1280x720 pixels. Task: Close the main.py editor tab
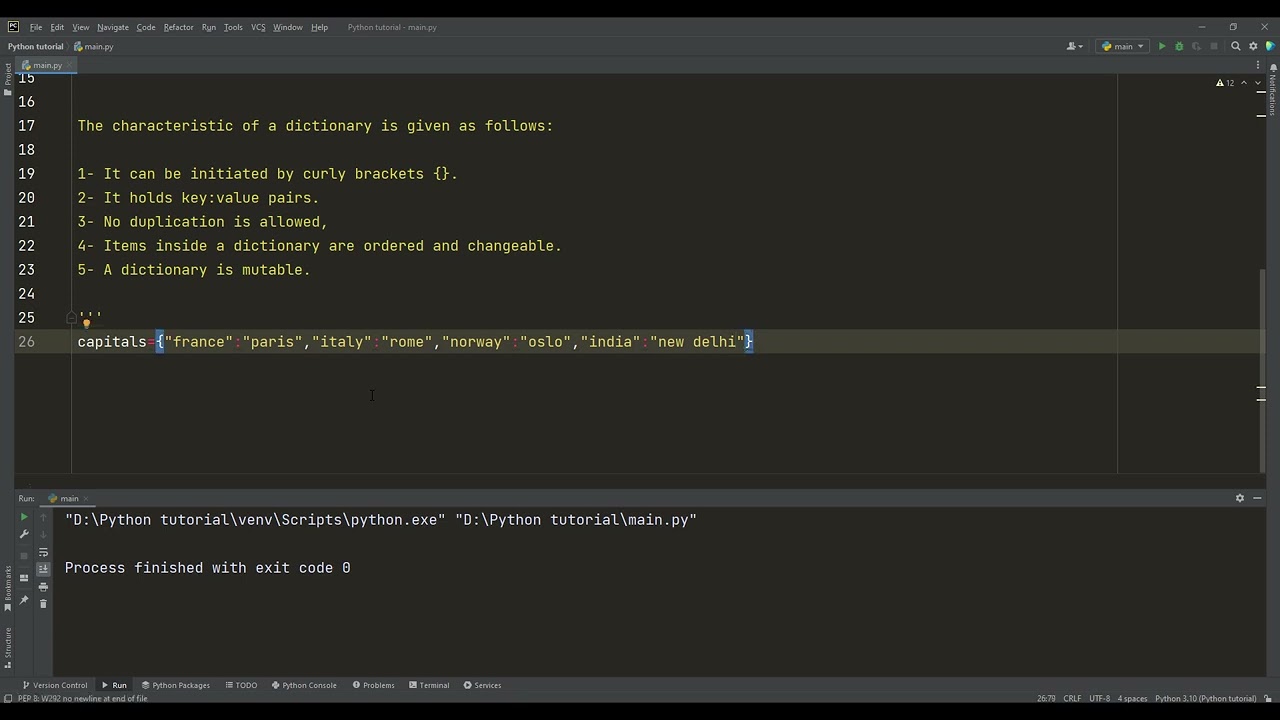[x=67, y=65]
